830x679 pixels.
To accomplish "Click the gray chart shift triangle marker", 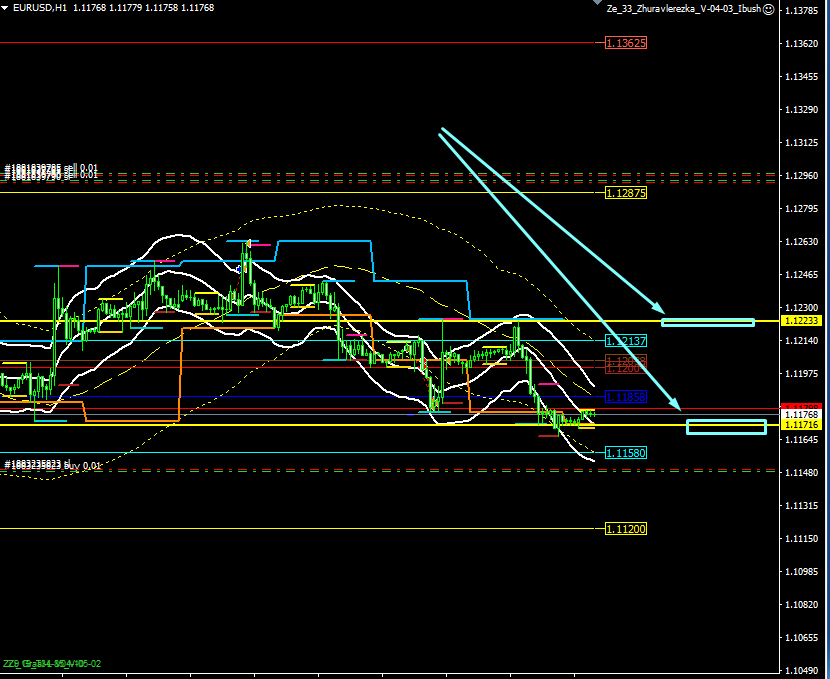I will (x=598, y=2).
